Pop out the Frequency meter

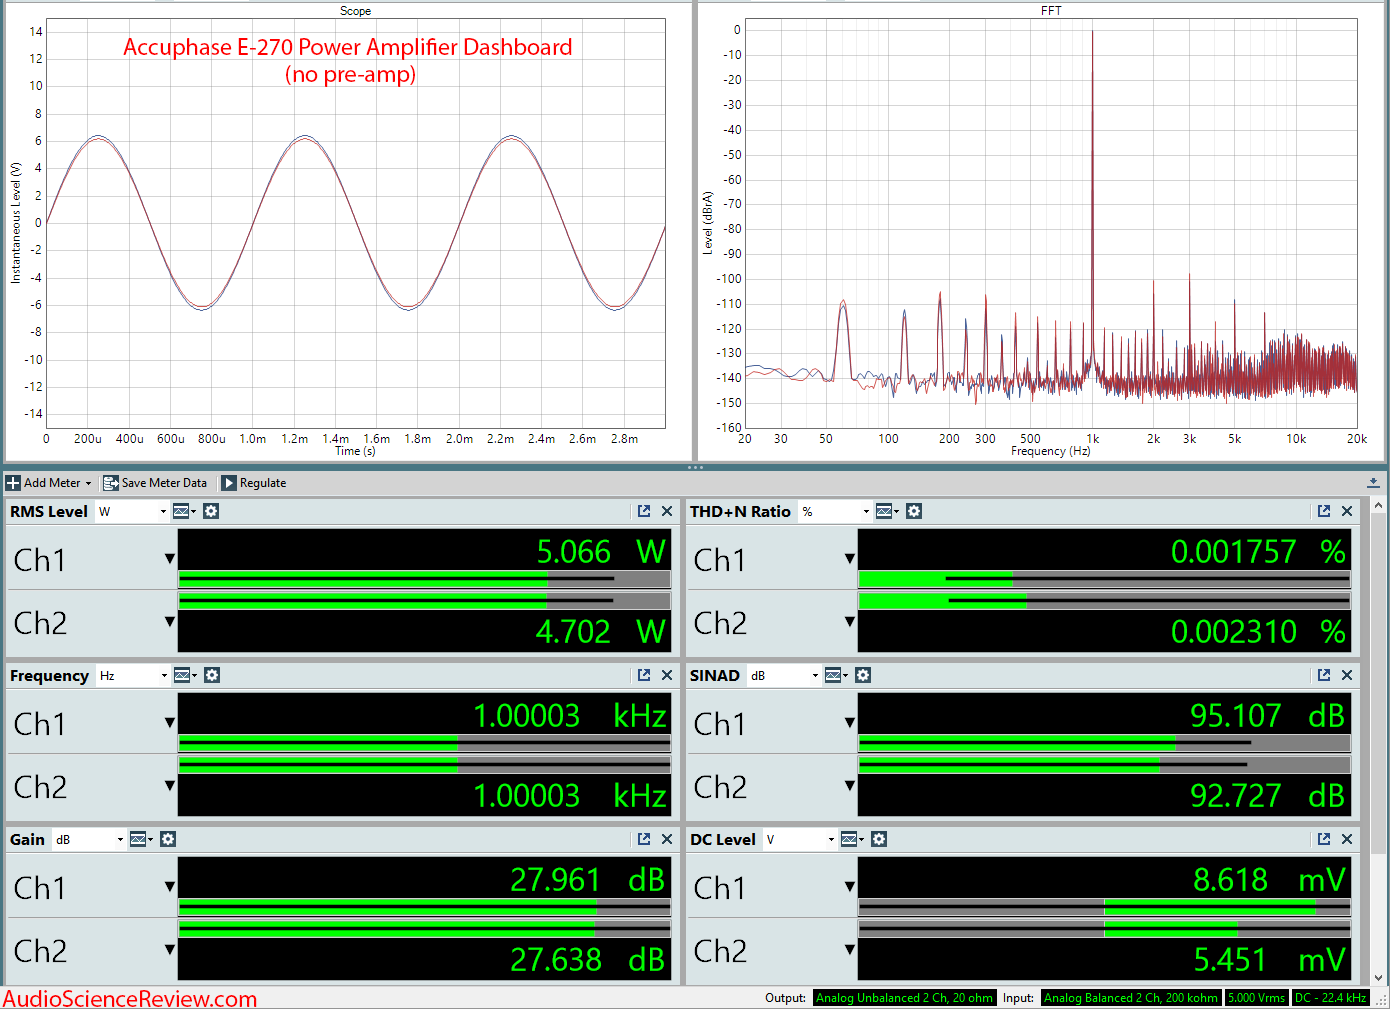click(x=644, y=675)
